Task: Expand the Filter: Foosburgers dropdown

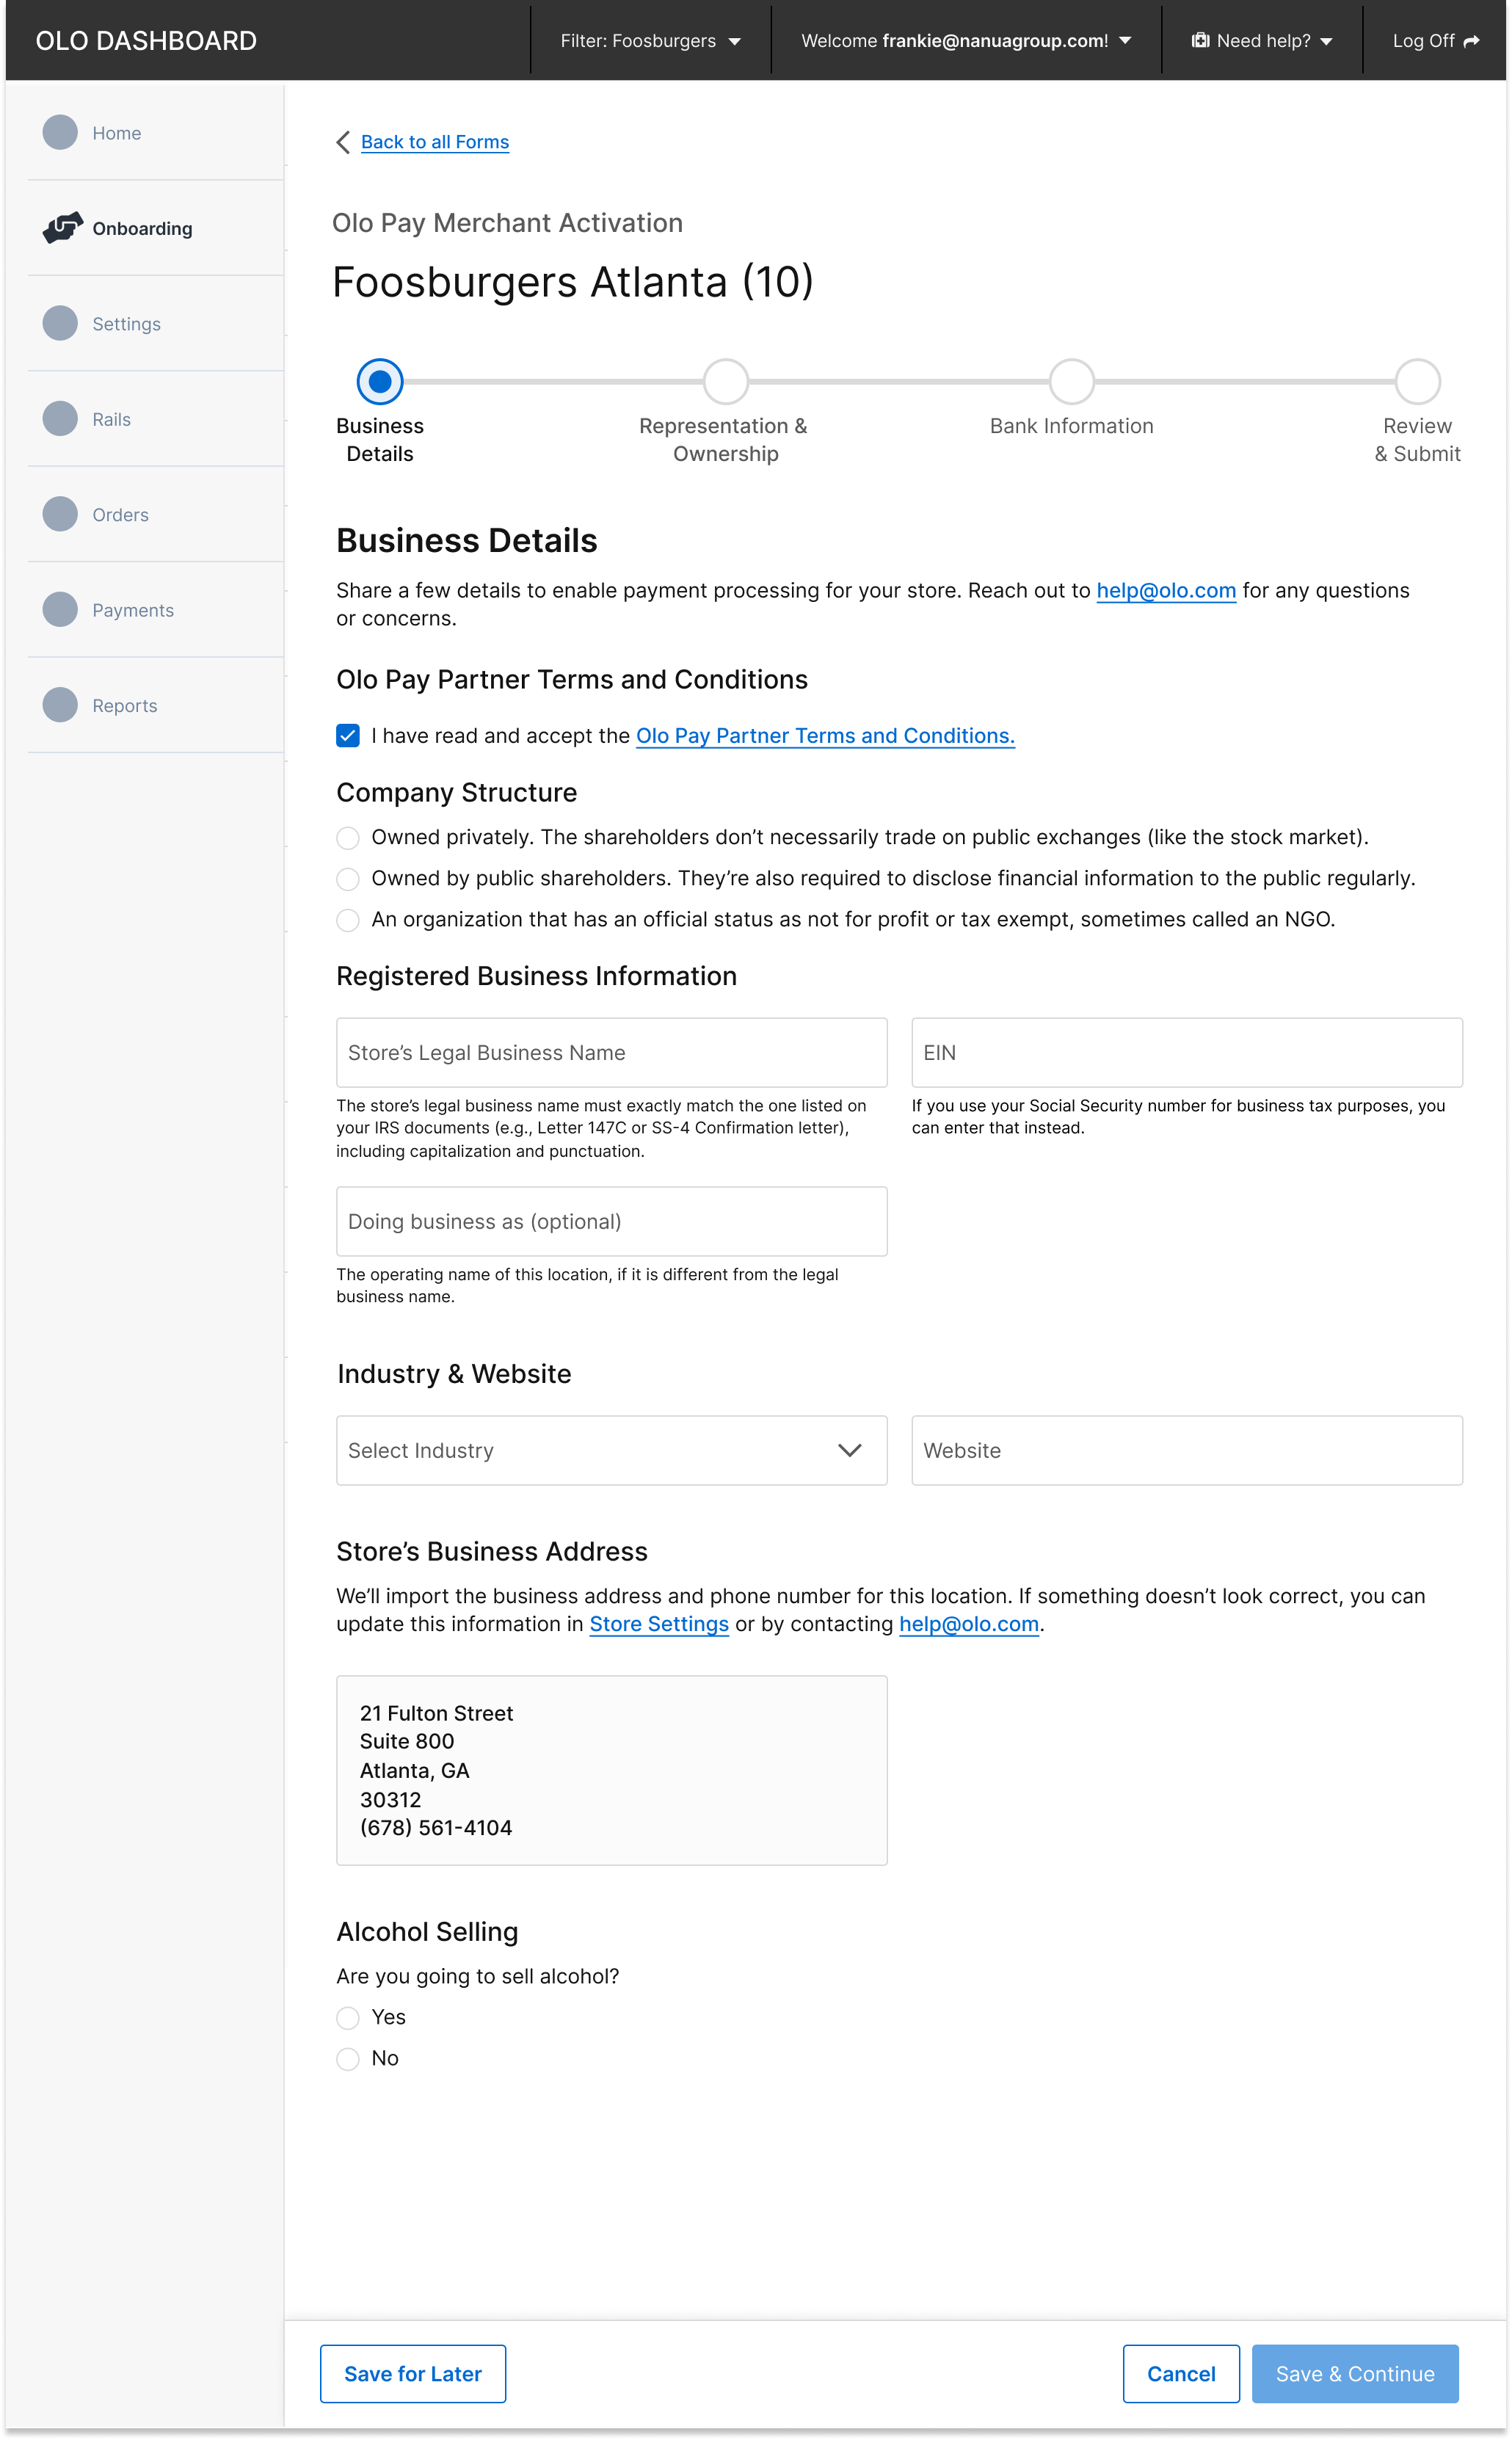Action: [650, 41]
